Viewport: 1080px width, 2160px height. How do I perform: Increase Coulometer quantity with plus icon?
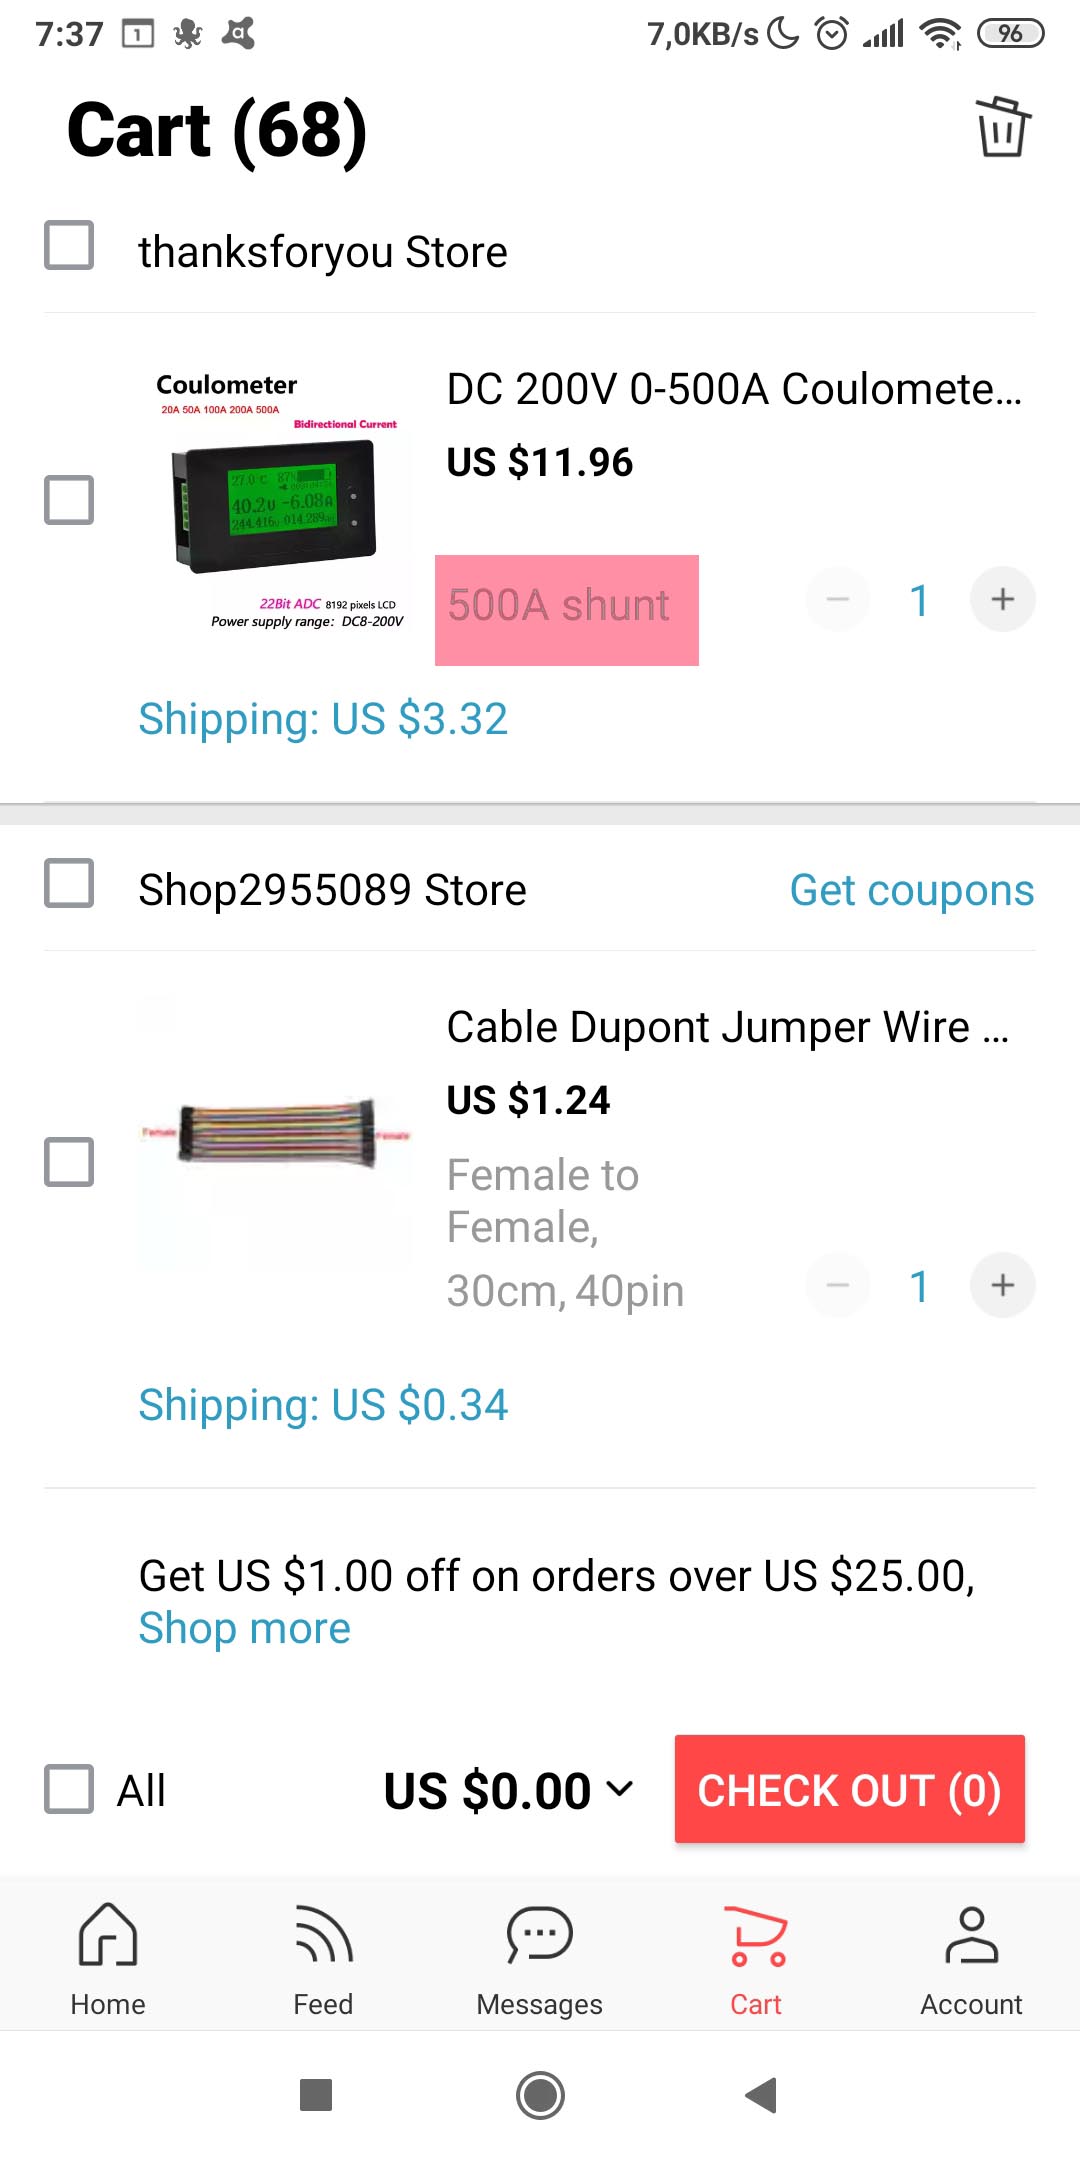(1002, 599)
